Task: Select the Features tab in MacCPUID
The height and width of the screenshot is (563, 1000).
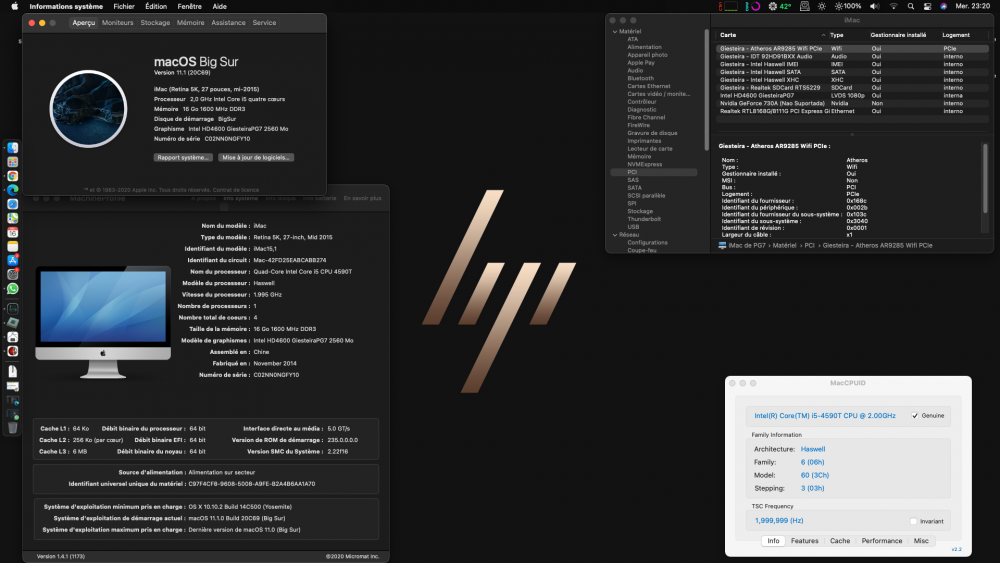Action: [x=804, y=541]
